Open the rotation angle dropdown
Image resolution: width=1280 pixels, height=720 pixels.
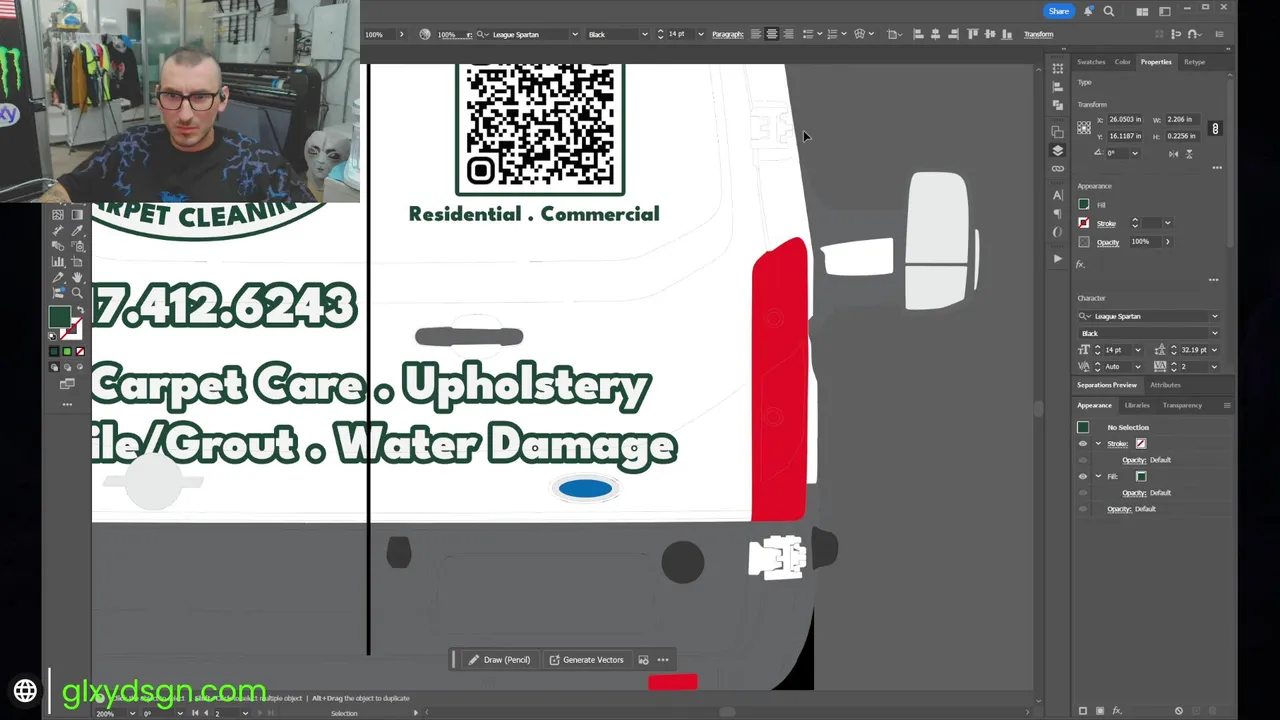(x=1134, y=153)
